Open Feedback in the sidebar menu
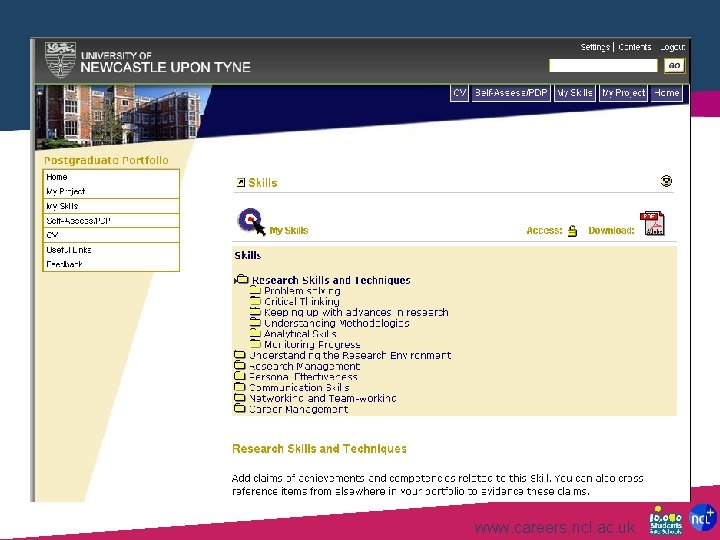 click(x=111, y=264)
